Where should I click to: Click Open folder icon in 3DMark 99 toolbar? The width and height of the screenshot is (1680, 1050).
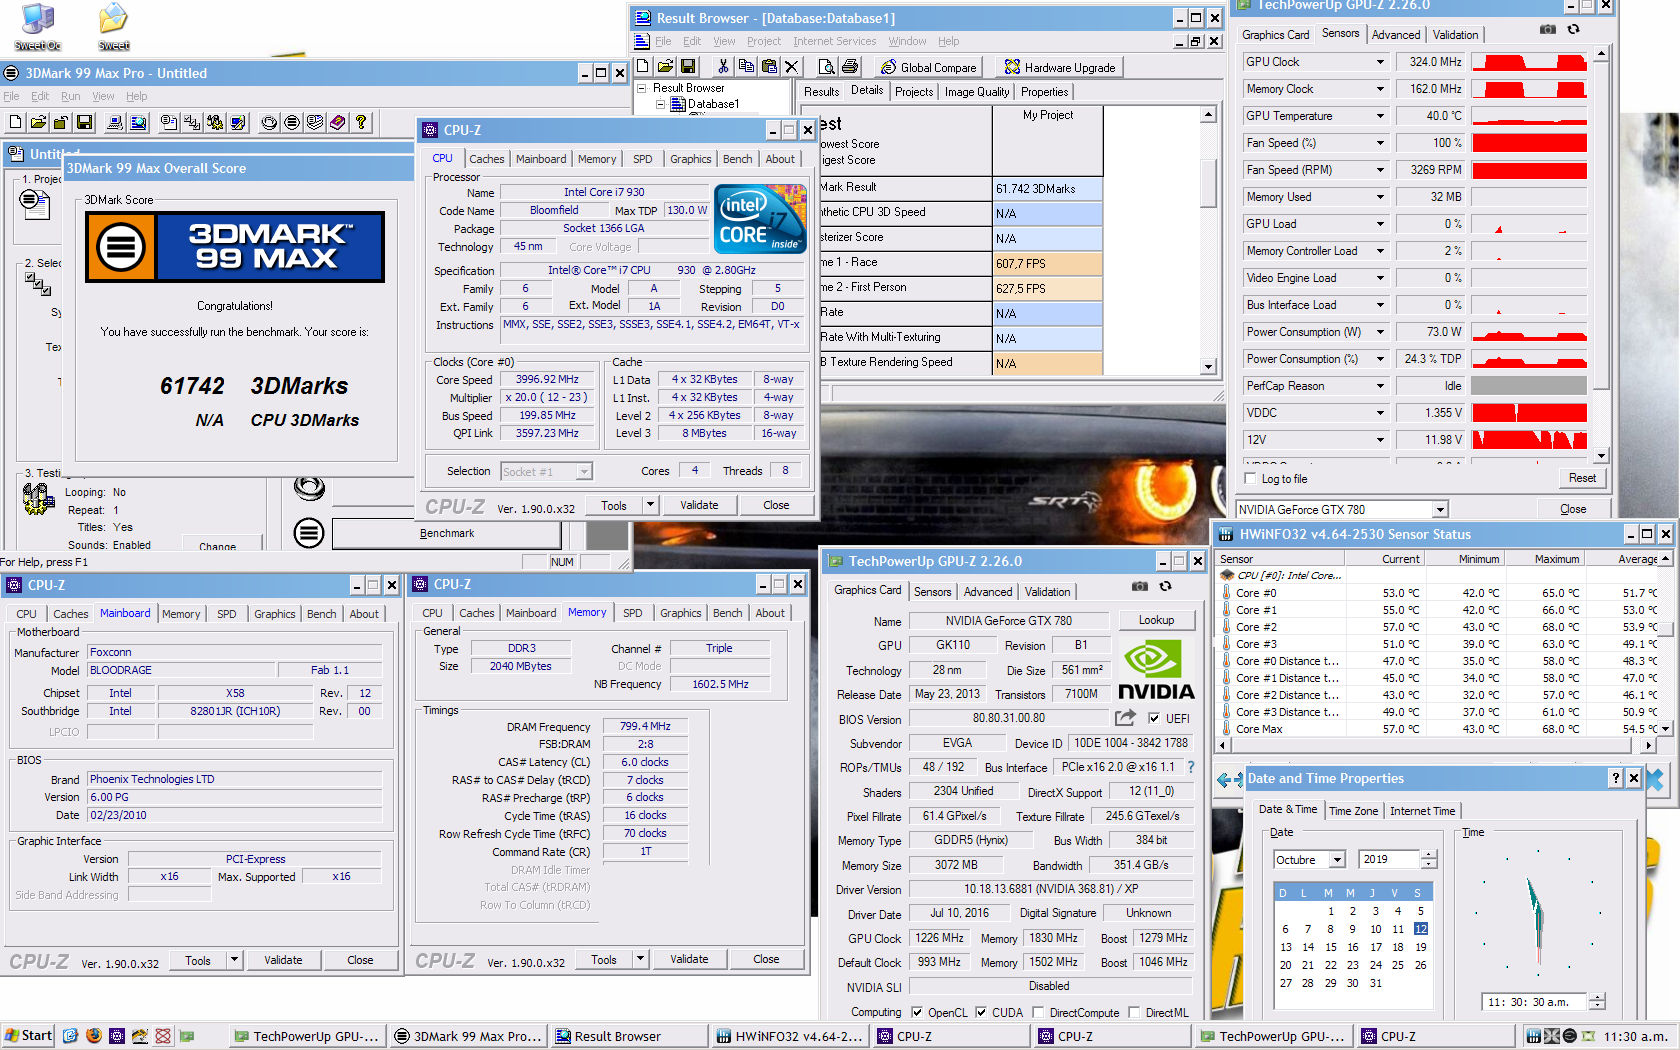pos(38,122)
